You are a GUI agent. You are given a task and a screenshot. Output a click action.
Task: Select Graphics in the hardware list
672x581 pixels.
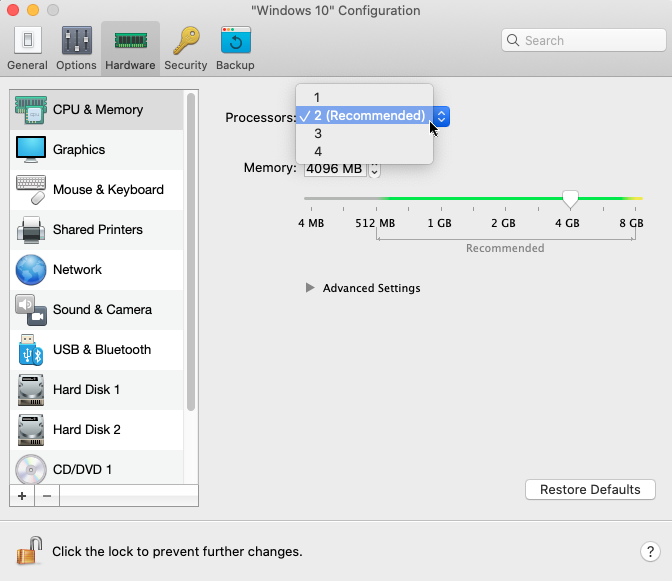click(x=97, y=150)
